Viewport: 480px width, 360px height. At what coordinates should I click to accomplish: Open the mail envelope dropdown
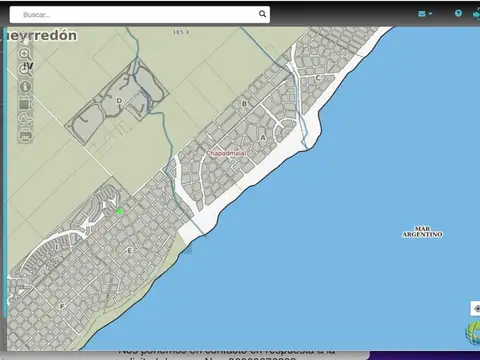tap(425, 14)
